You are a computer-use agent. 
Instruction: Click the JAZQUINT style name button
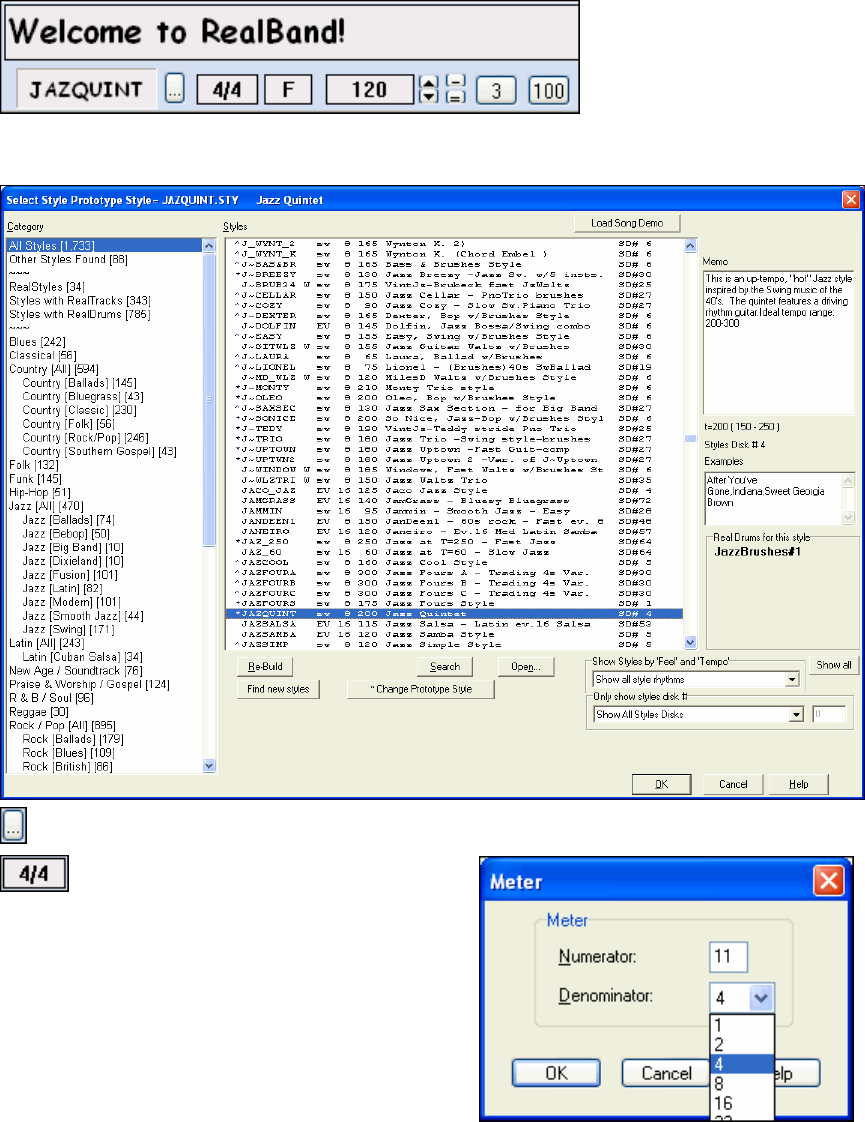click(x=86, y=89)
